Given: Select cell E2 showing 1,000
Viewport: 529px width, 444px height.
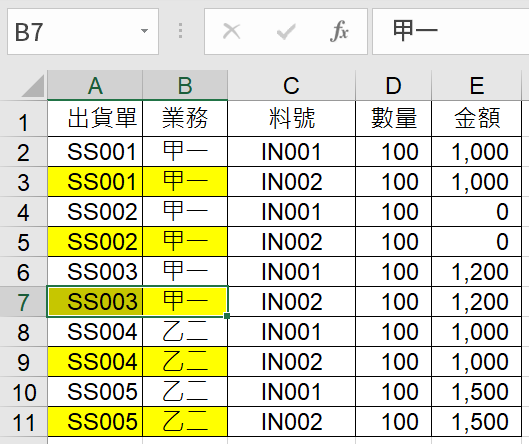Looking at the screenshot, I should (x=477, y=152).
